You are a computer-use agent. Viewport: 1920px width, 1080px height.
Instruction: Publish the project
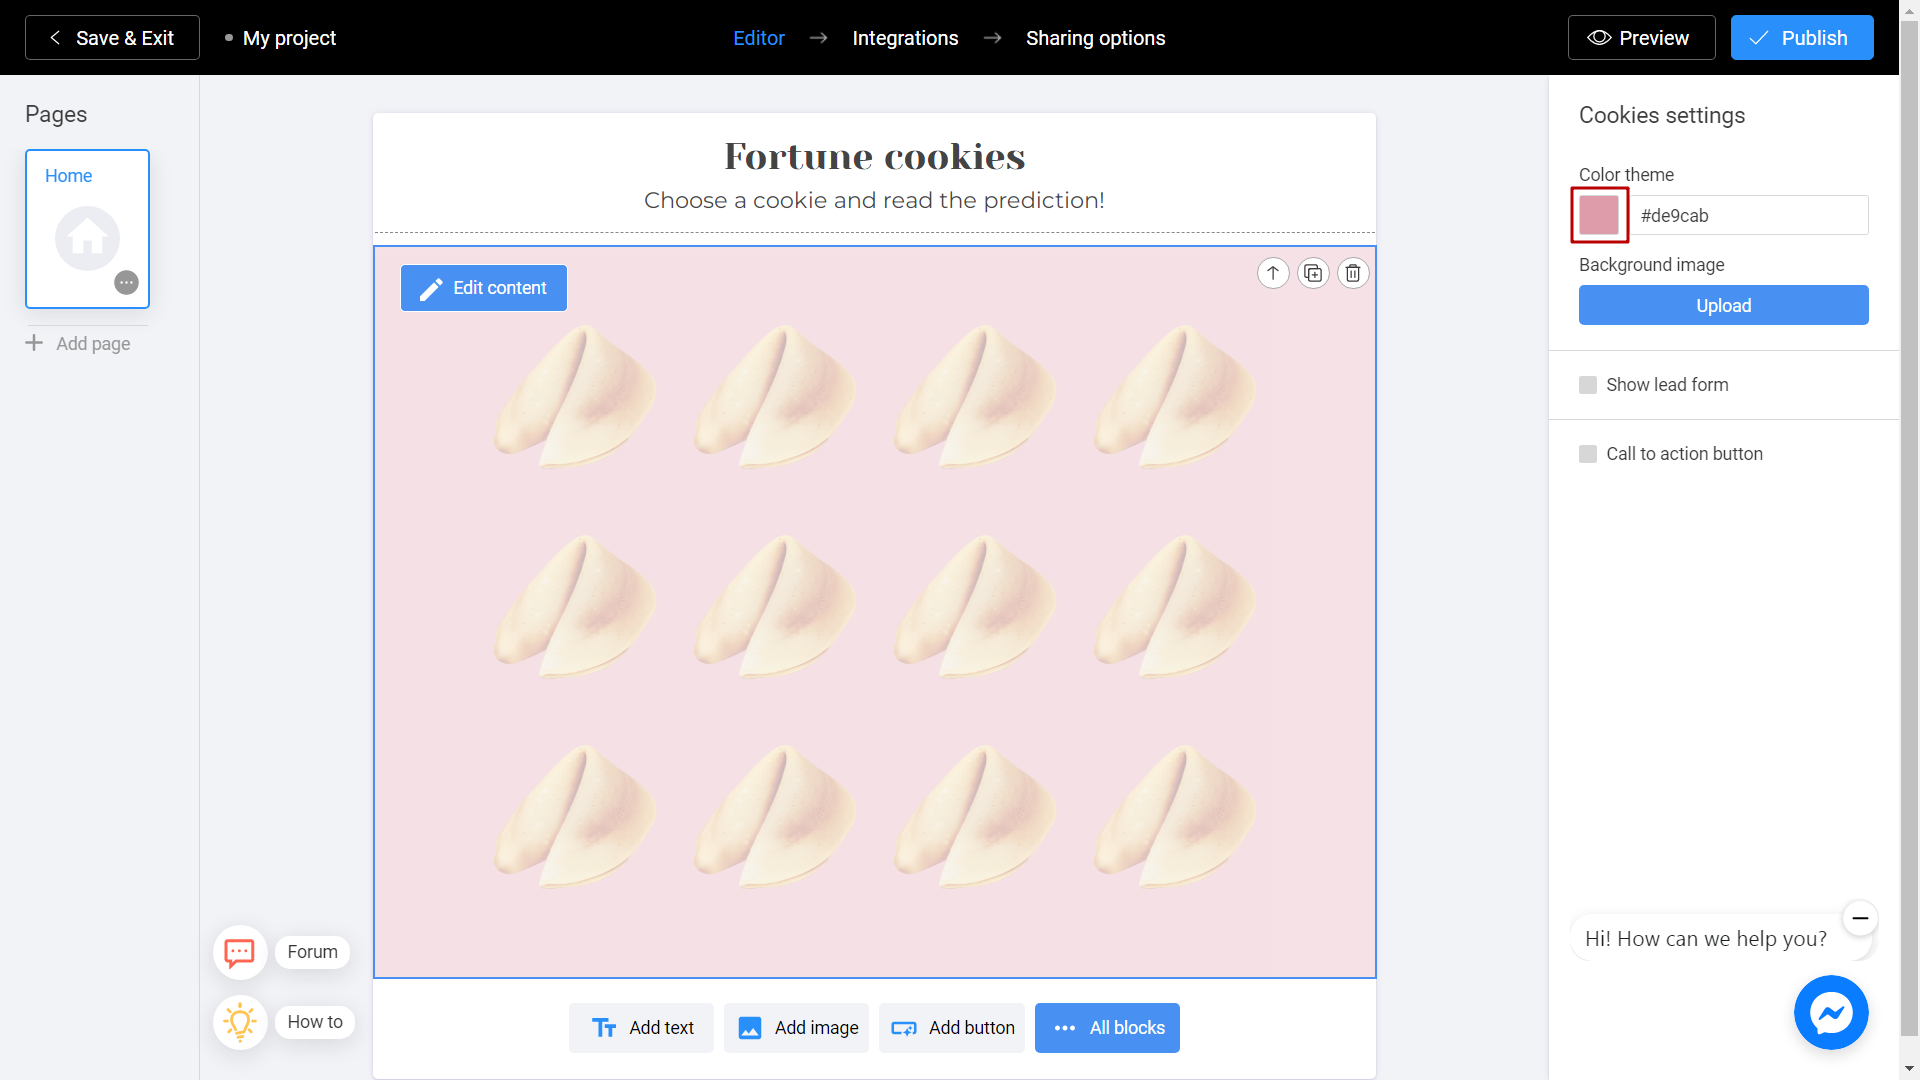1802,37
